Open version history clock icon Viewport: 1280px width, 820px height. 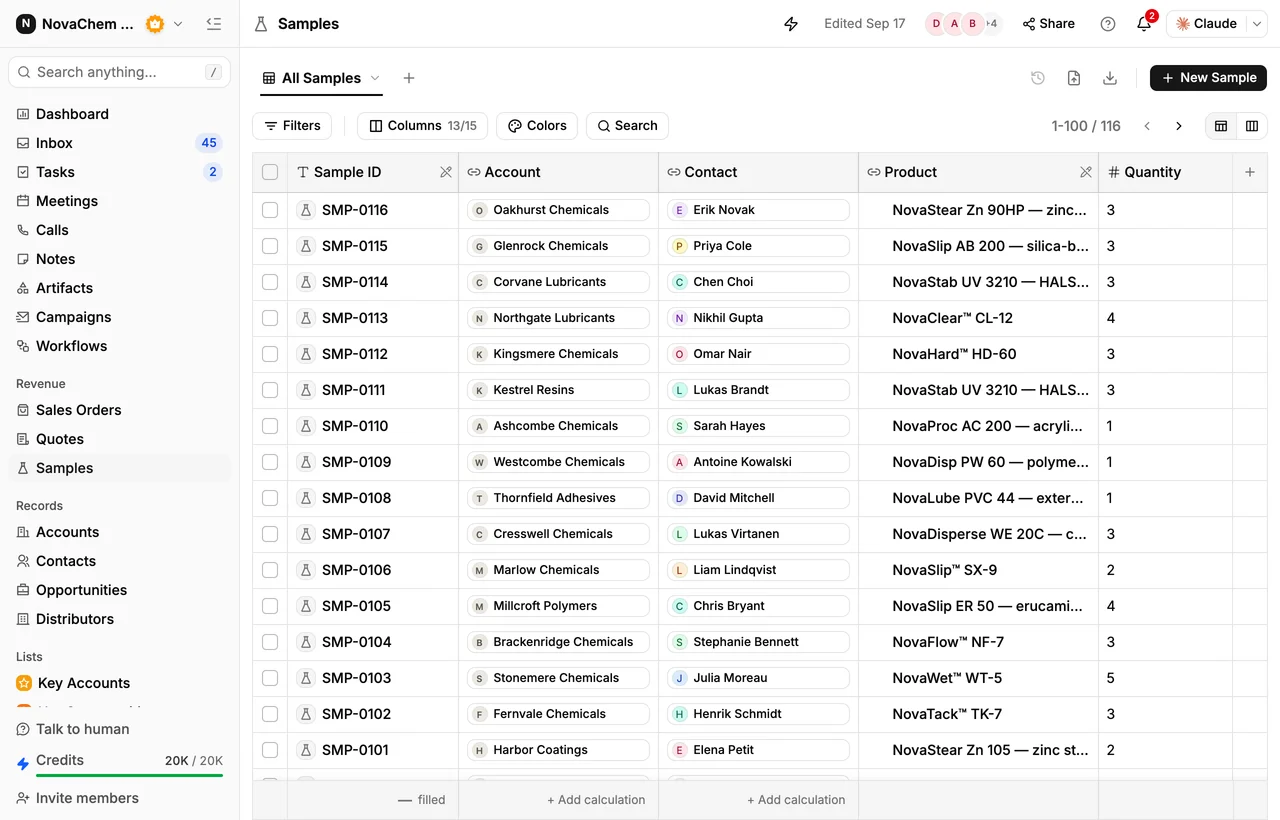click(1038, 78)
